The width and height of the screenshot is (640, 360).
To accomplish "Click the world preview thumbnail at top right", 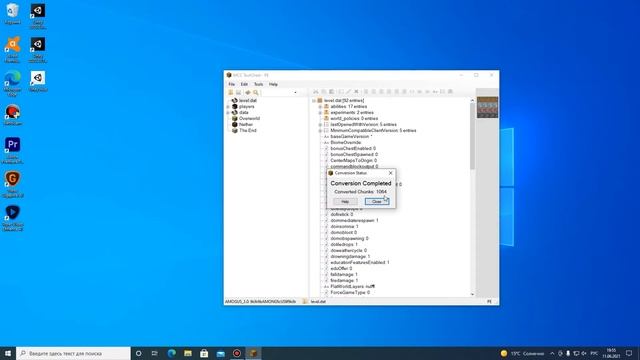I will 487,107.
